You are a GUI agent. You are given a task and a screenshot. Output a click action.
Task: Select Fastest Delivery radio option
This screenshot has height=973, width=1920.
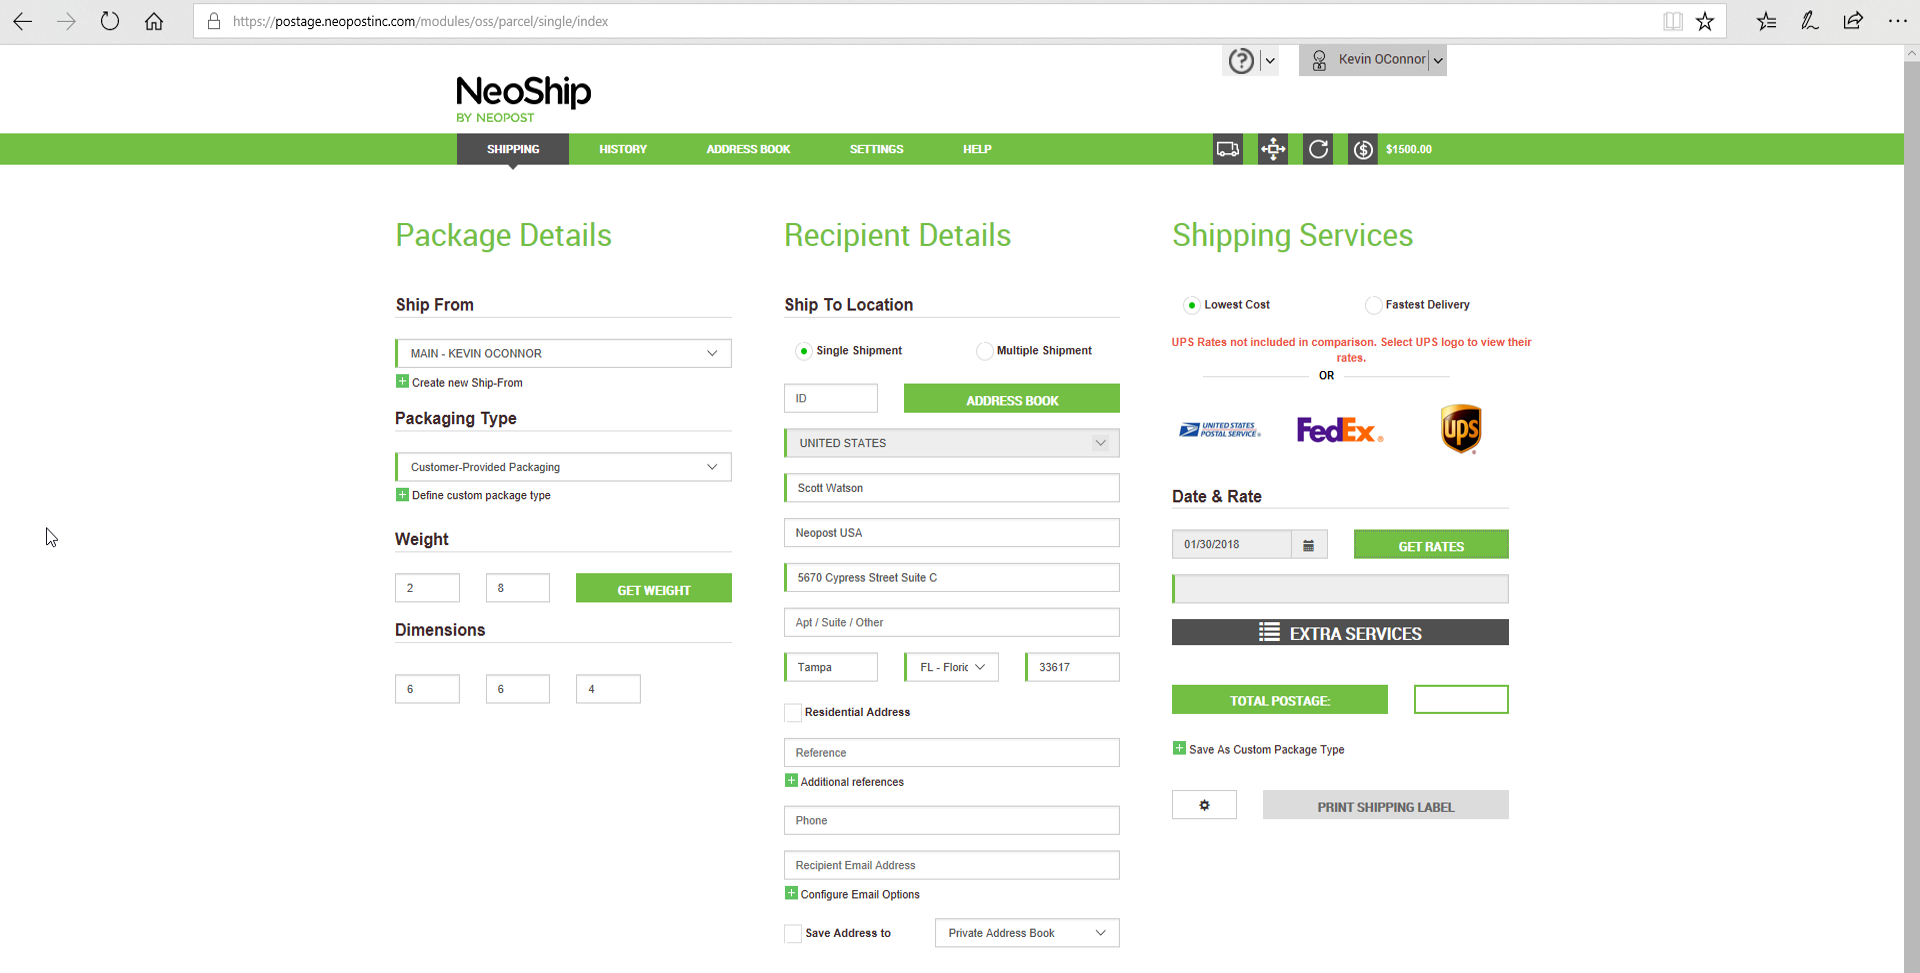(x=1374, y=305)
